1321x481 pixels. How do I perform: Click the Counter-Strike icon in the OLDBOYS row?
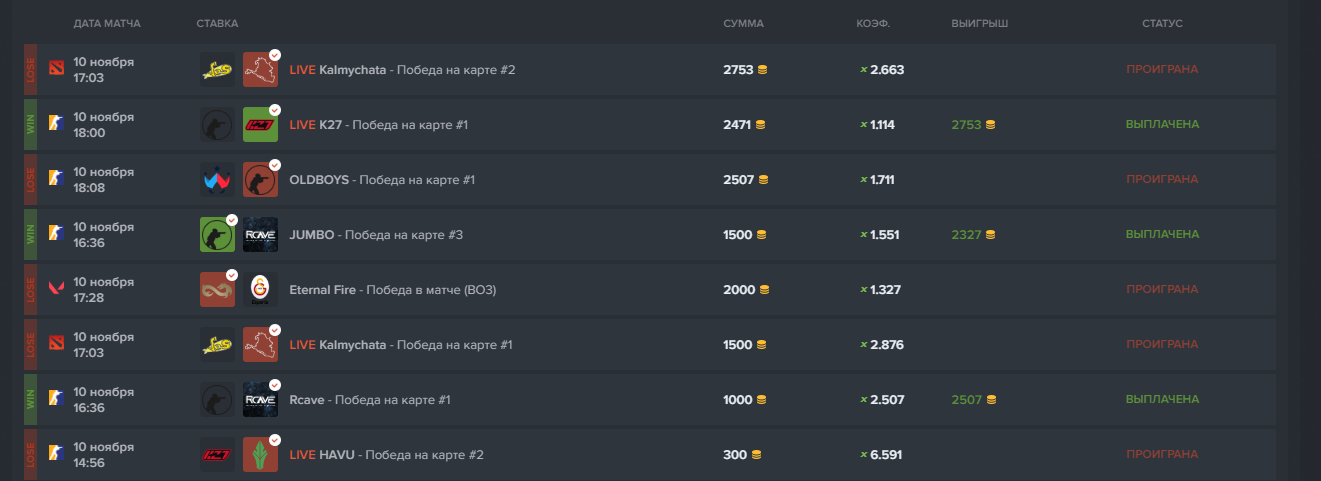point(56,179)
